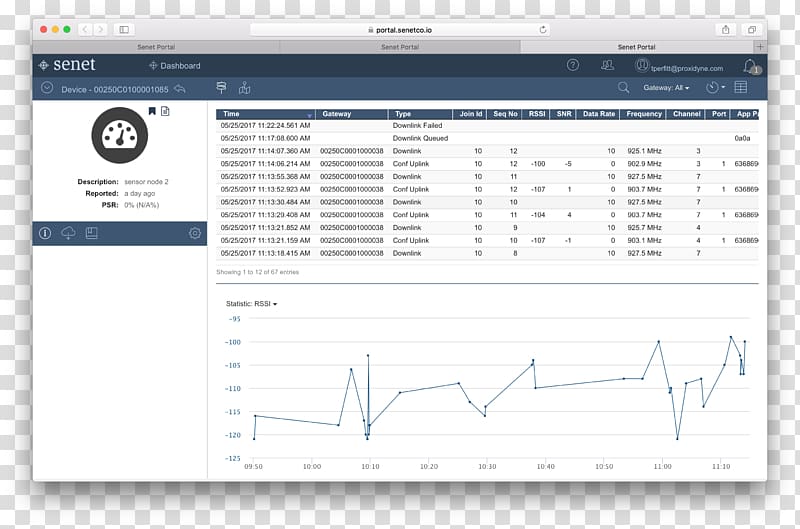Click the back arrows beside device ID
The height and width of the screenshot is (529, 800).
pos(180,89)
